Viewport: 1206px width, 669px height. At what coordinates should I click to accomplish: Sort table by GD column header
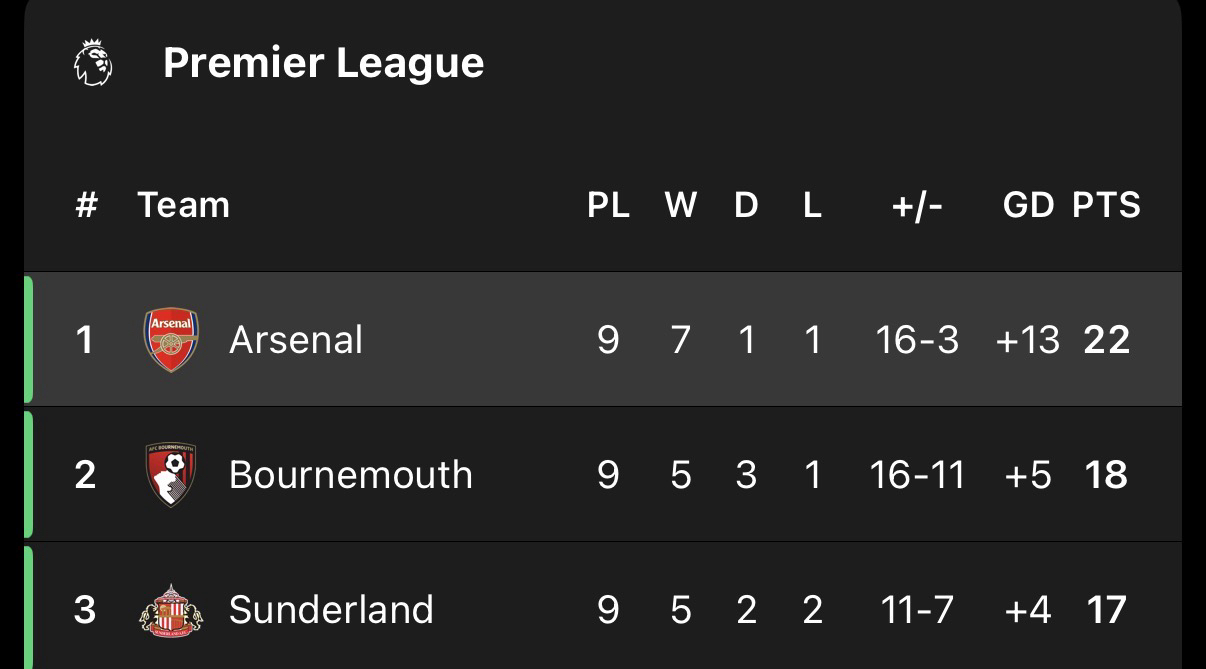coord(1028,205)
